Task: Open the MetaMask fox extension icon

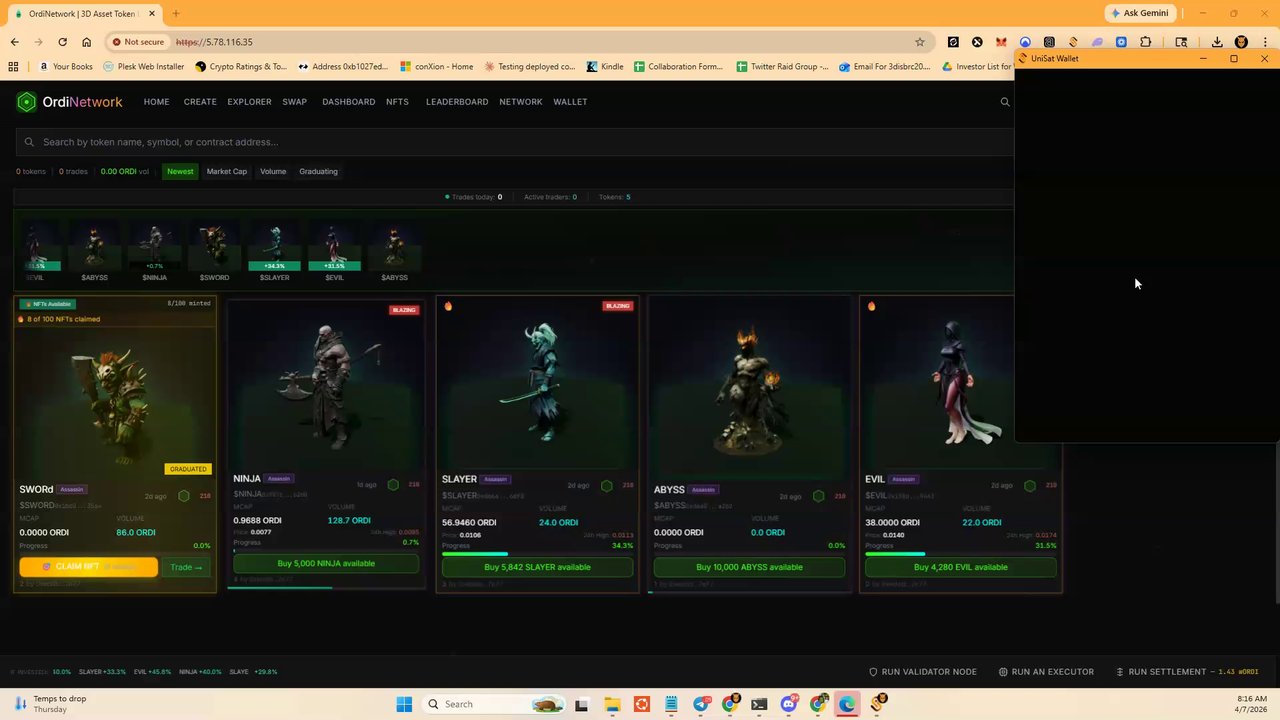Action: pos(1001,42)
